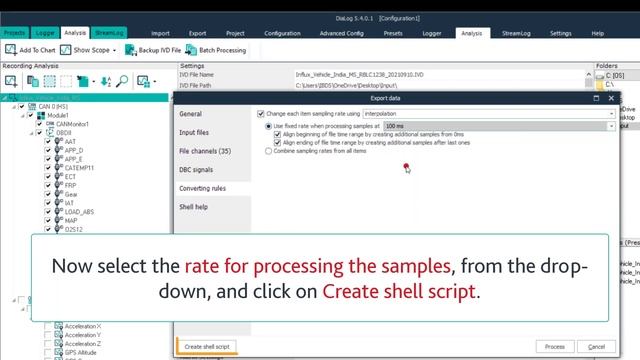Screen dimensions: 640x360
Task: Click the teal Logger tab on left
Action: 45,33
